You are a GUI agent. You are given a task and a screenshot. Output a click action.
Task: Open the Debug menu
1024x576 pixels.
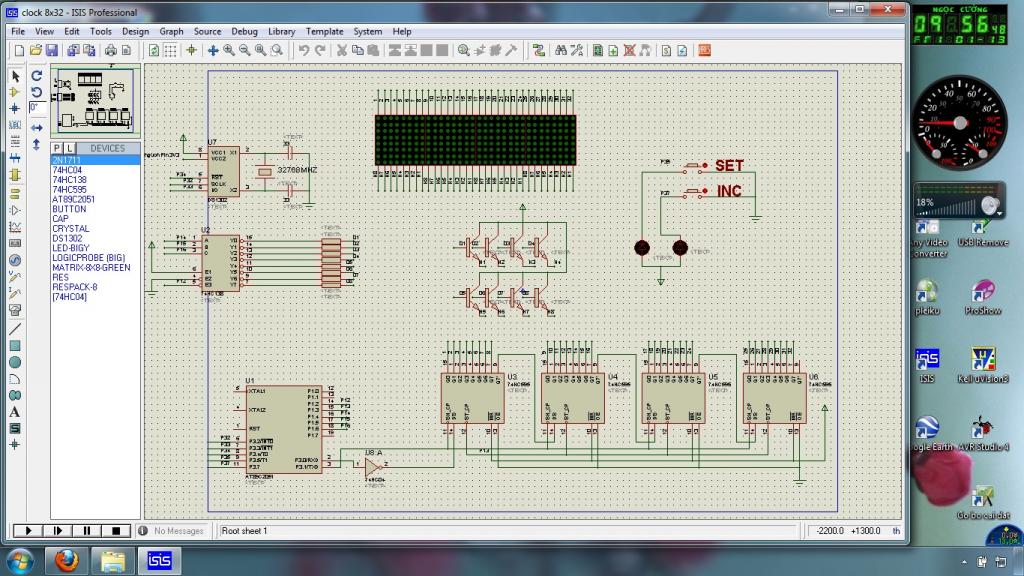244,31
